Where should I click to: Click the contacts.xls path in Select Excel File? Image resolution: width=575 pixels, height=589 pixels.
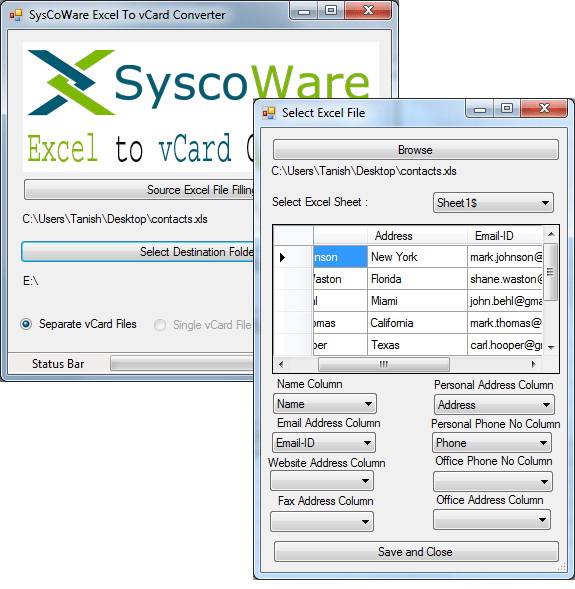[x=364, y=171]
